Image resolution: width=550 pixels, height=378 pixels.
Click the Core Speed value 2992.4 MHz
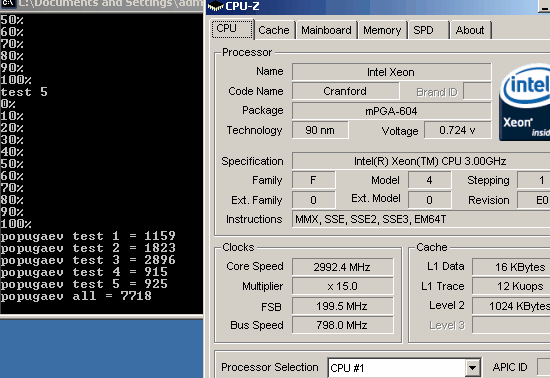pyautogui.click(x=343, y=267)
